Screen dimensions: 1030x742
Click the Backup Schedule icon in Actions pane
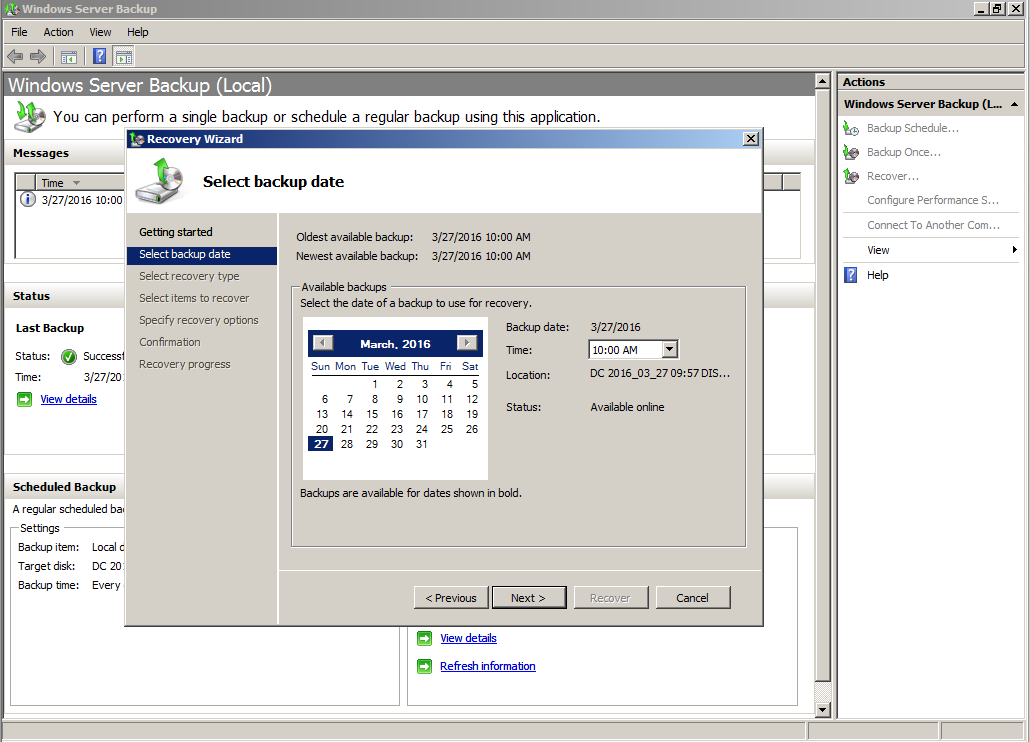point(851,129)
